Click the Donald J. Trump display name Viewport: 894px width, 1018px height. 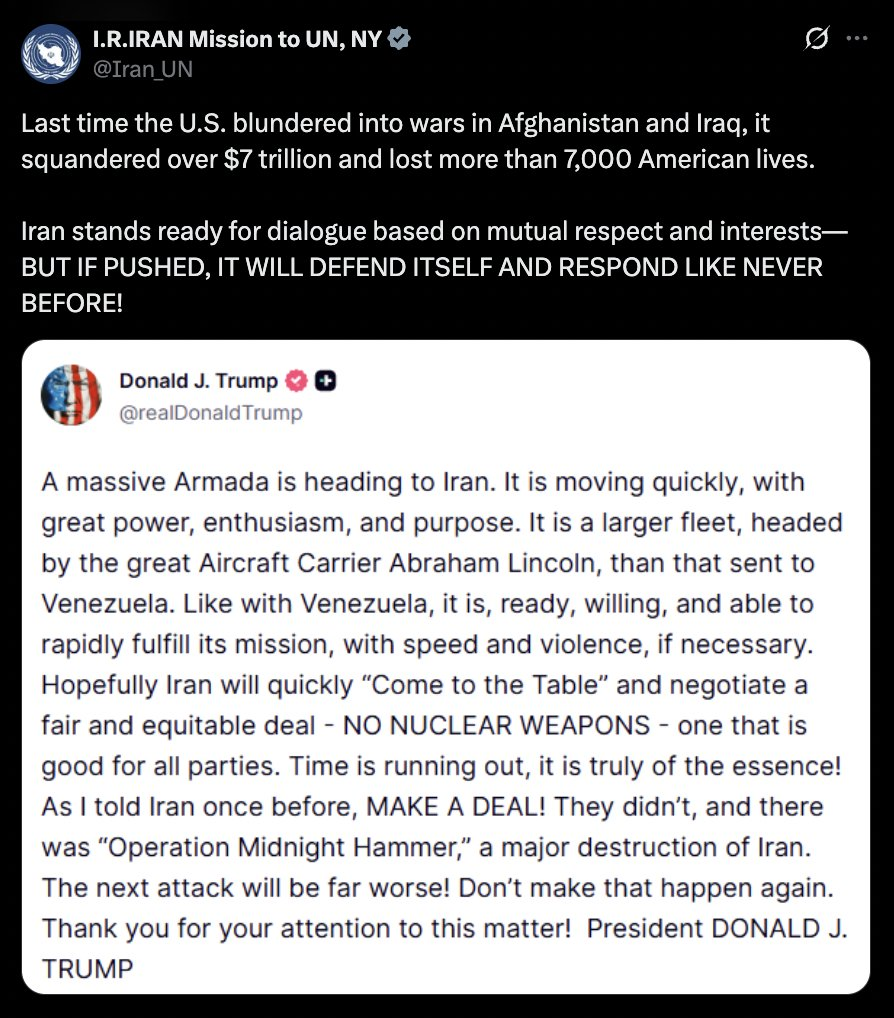[x=199, y=381]
